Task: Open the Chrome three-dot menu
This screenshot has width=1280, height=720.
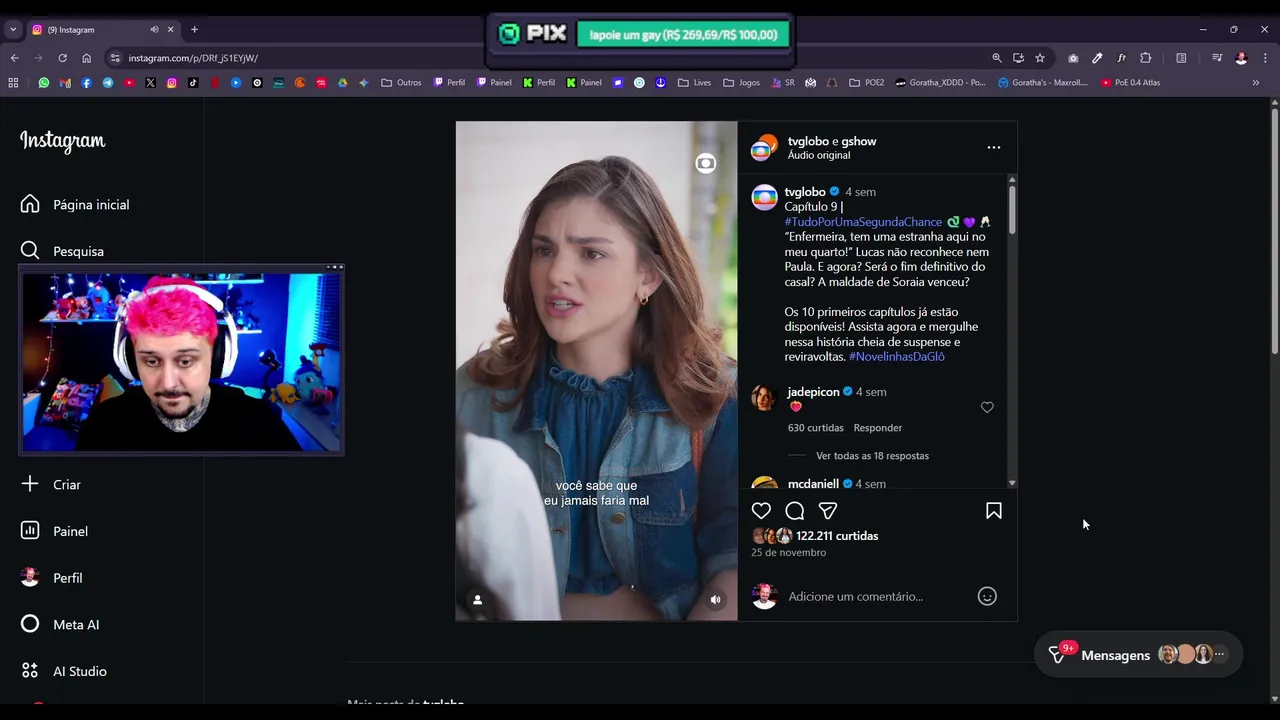Action: click(x=1265, y=58)
